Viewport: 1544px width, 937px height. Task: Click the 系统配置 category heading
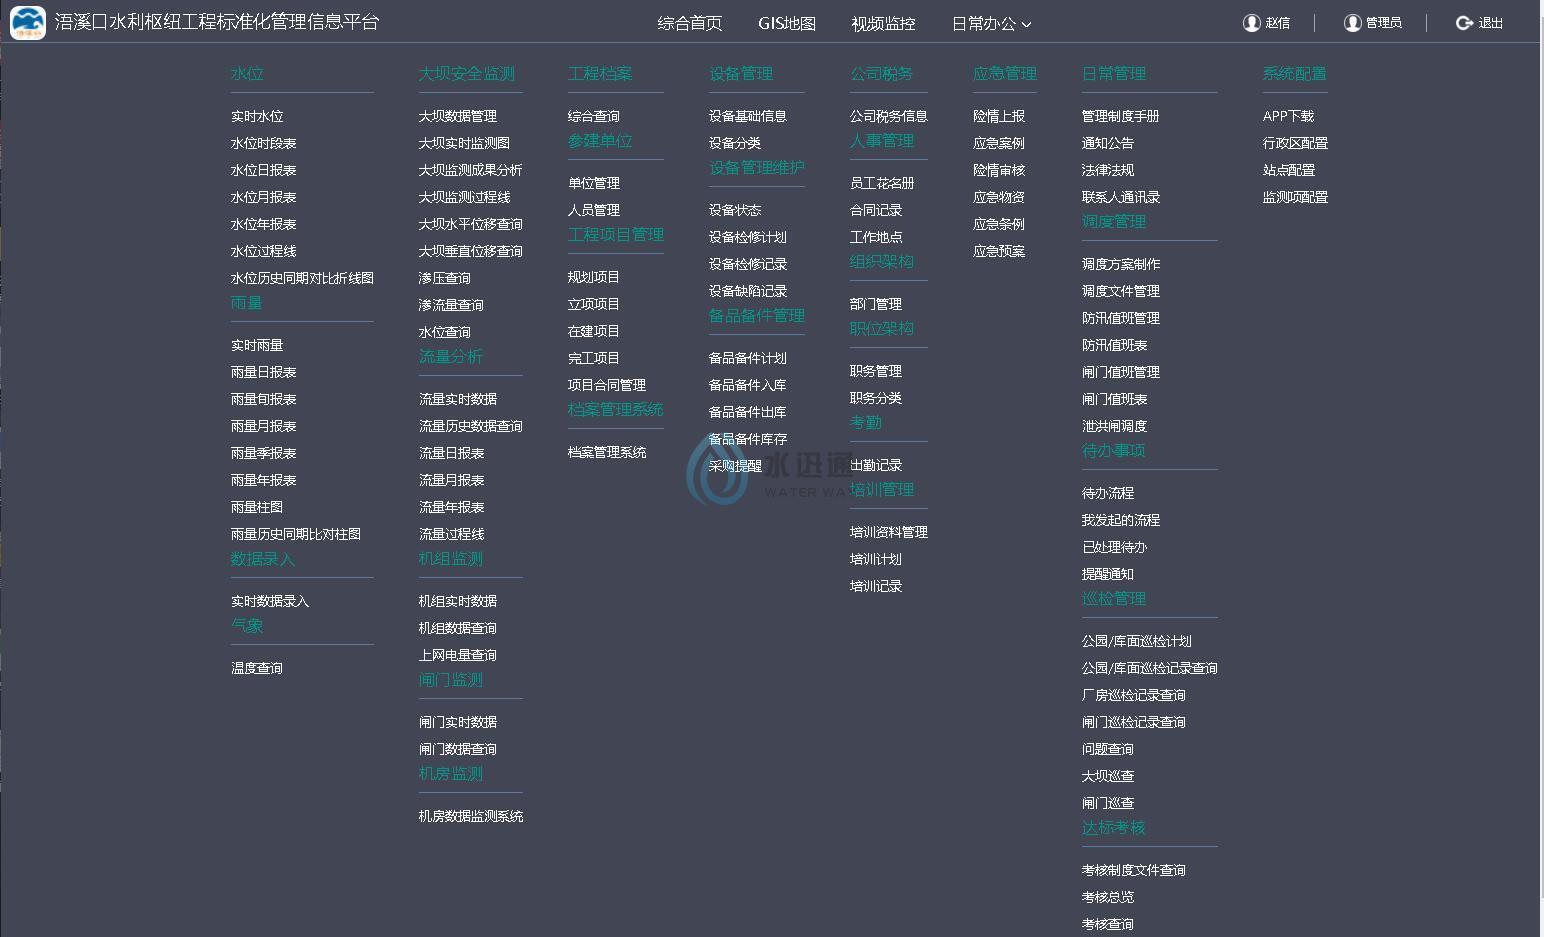(x=1295, y=73)
